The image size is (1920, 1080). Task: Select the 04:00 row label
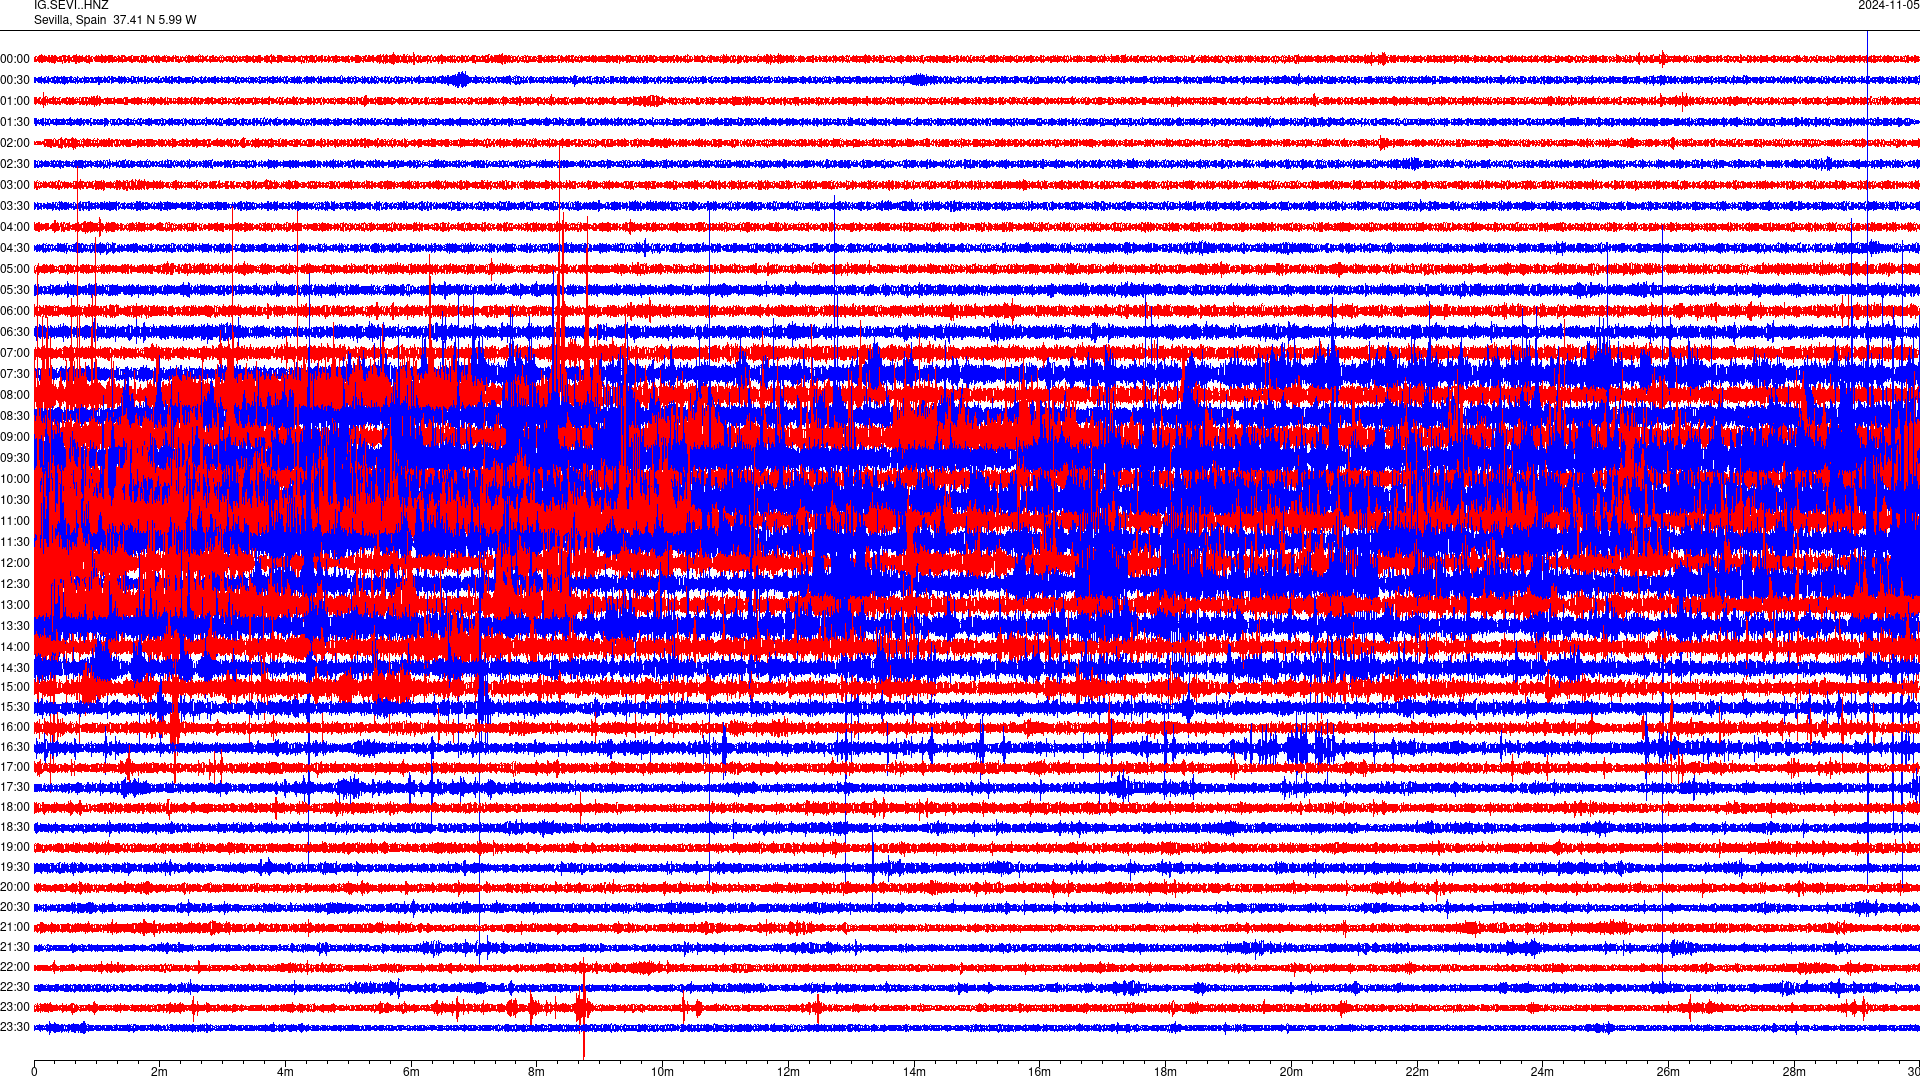[15, 227]
